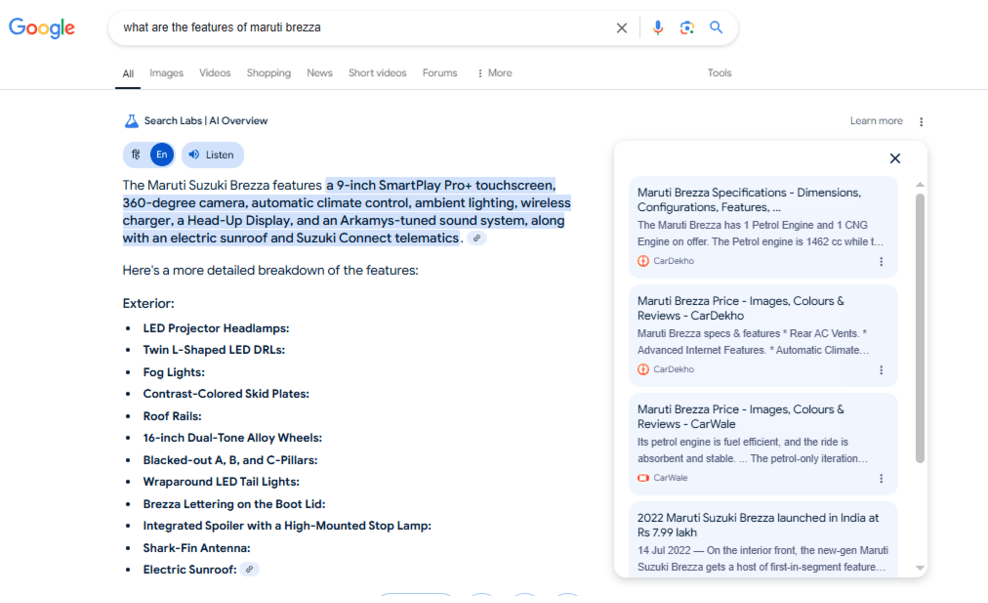Close the sources side panel

[895, 158]
